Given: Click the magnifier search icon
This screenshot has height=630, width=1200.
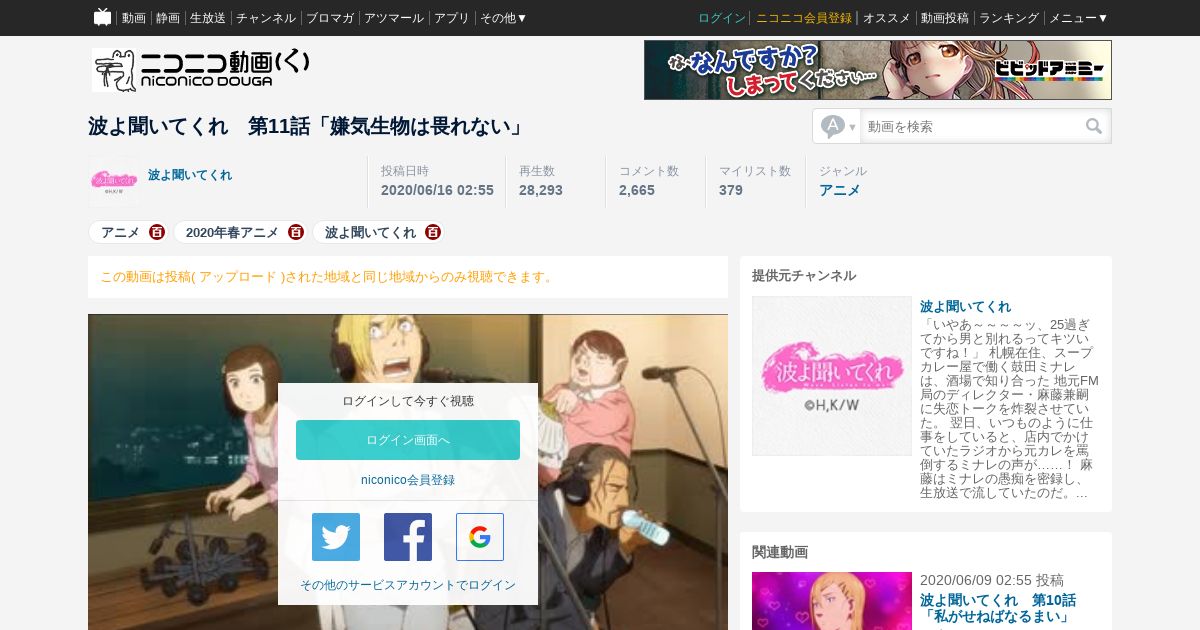Looking at the screenshot, I should pyautogui.click(x=1094, y=126).
